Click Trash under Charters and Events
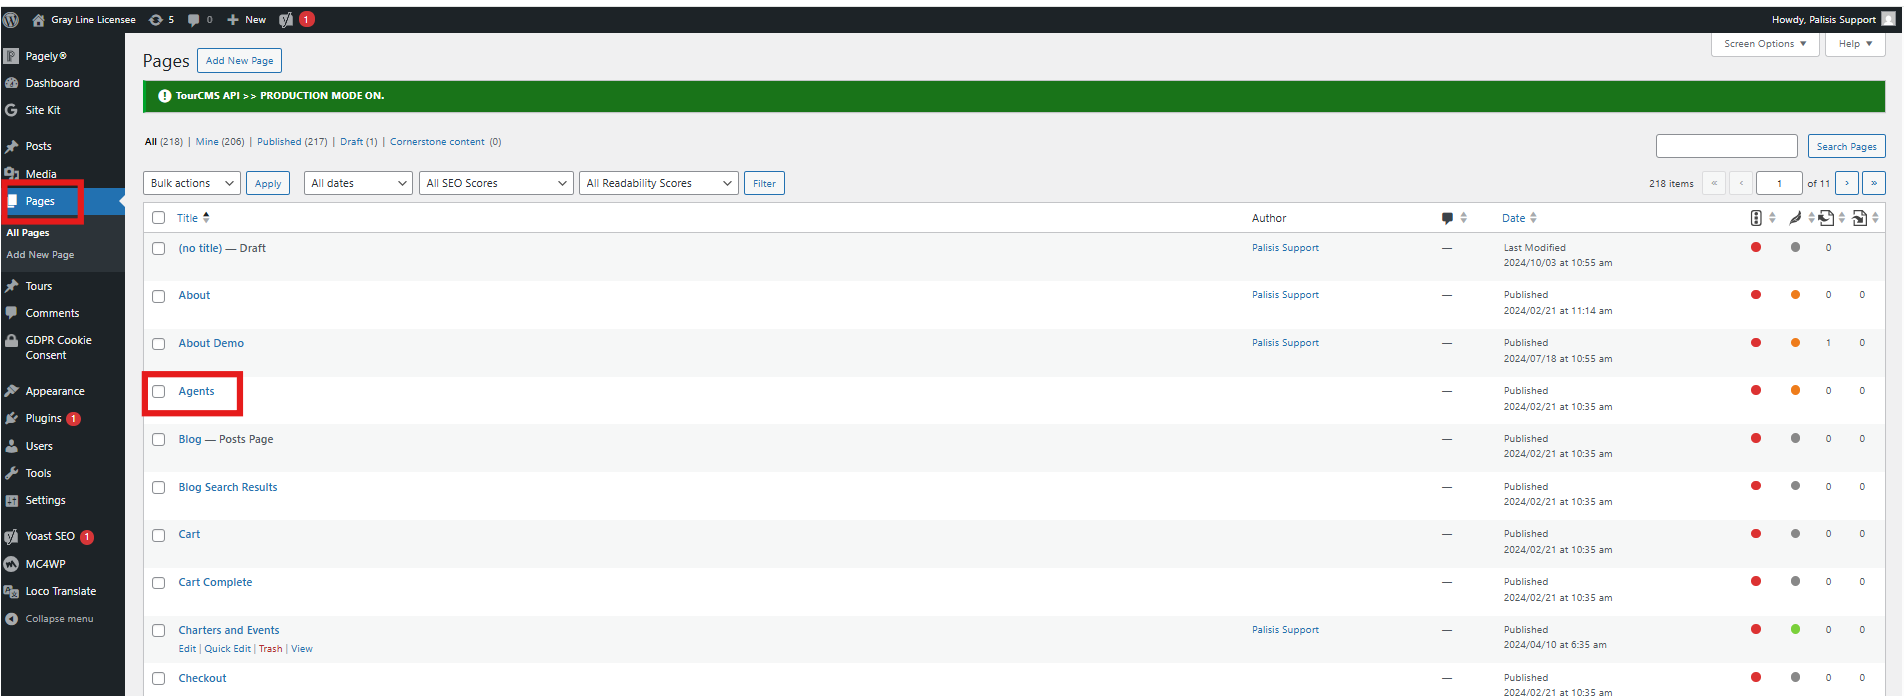Image resolution: width=1904 pixels, height=696 pixels. tap(271, 649)
